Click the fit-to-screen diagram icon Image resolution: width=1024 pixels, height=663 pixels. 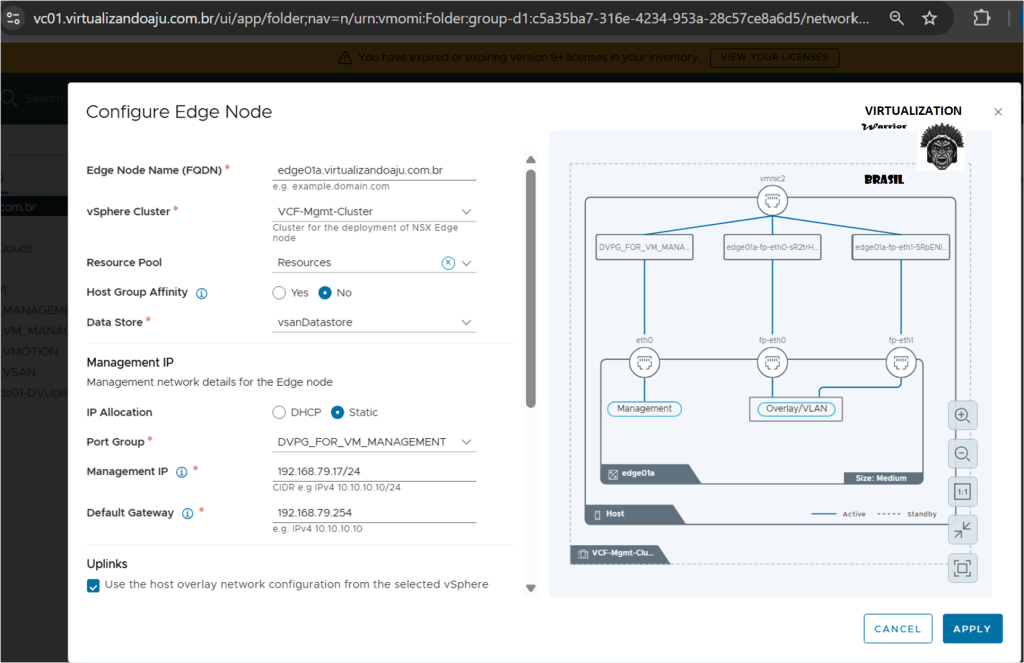click(962, 568)
